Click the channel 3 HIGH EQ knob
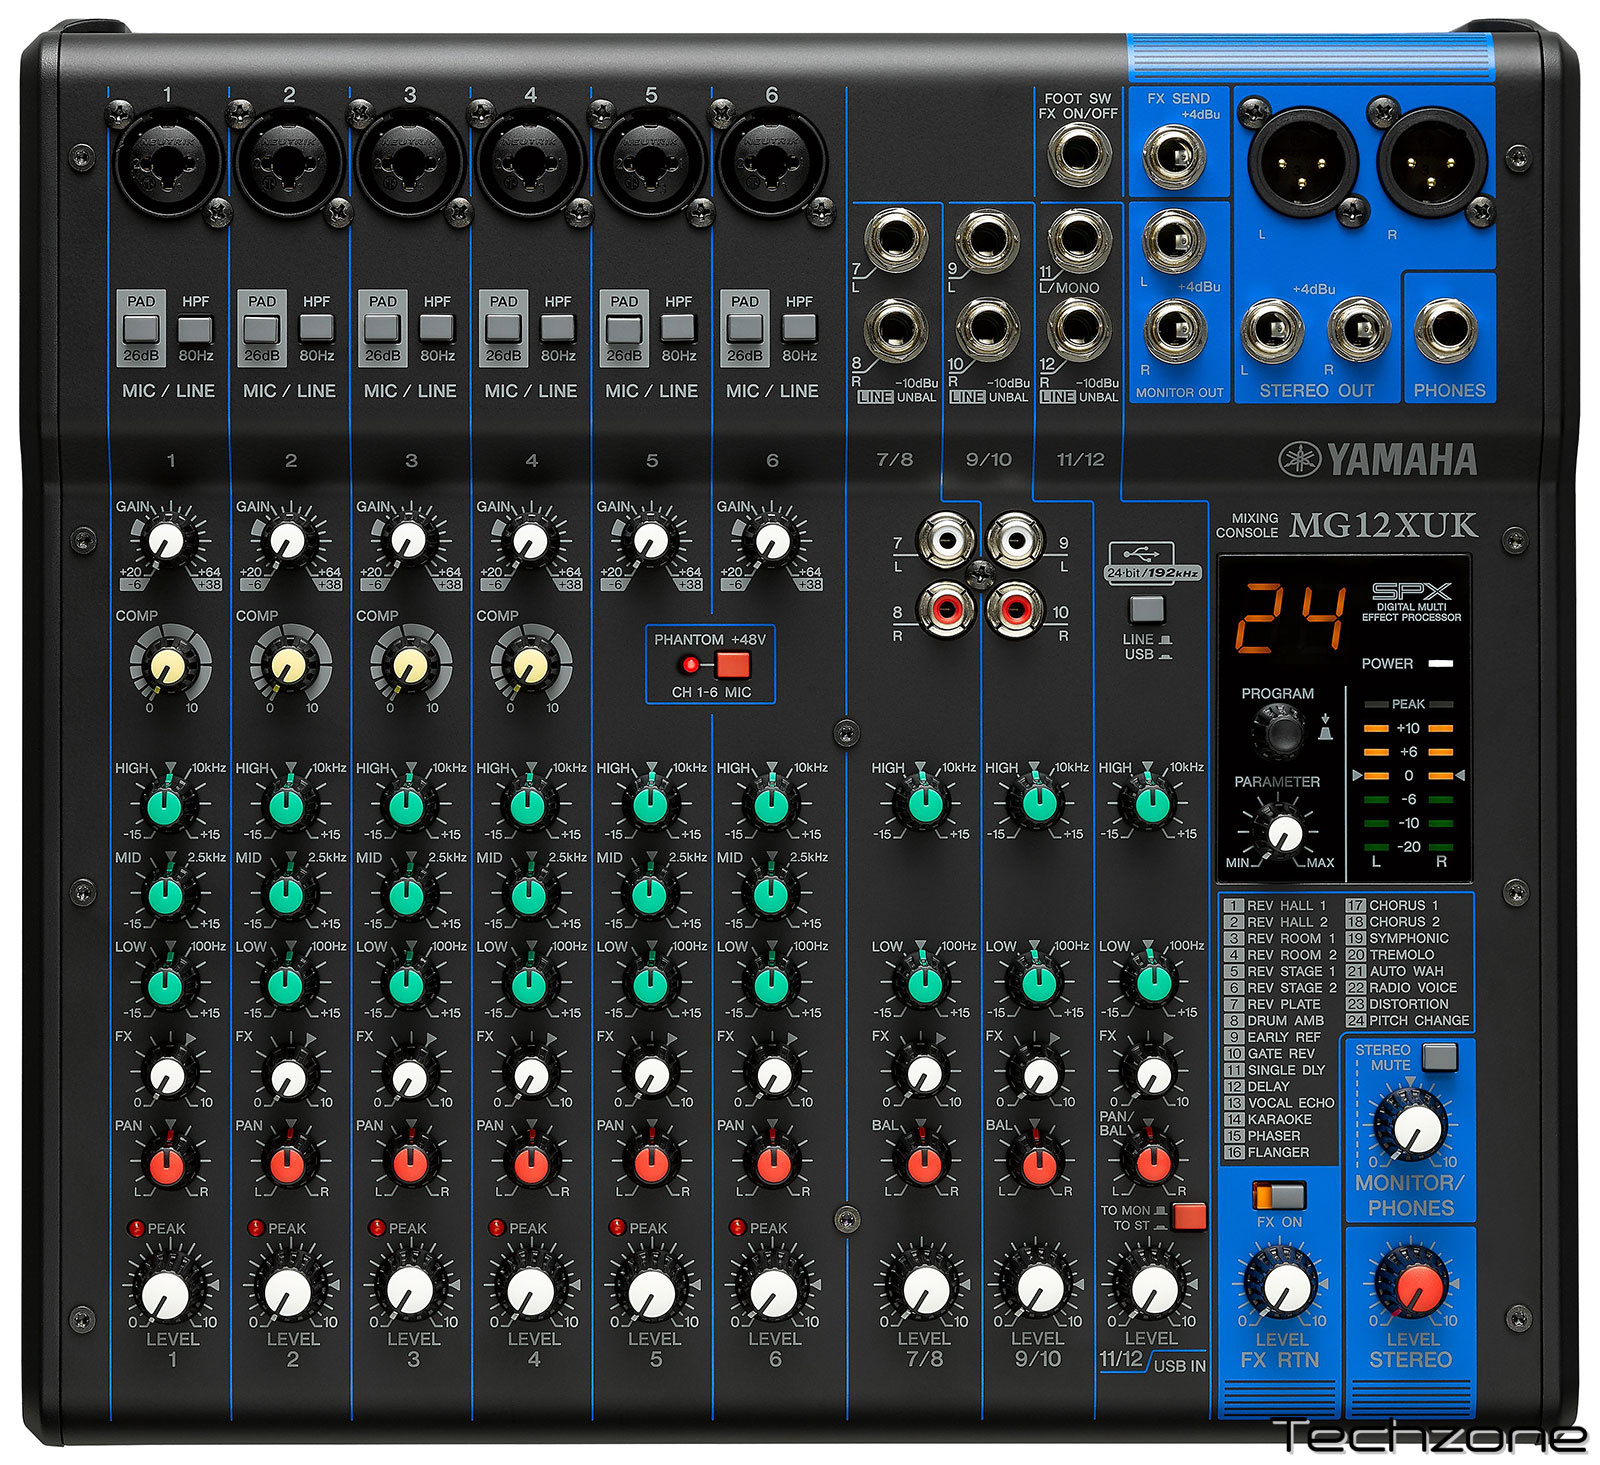The width and height of the screenshot is (1600, 1465). pyautogui.click(x=408, y=805)
